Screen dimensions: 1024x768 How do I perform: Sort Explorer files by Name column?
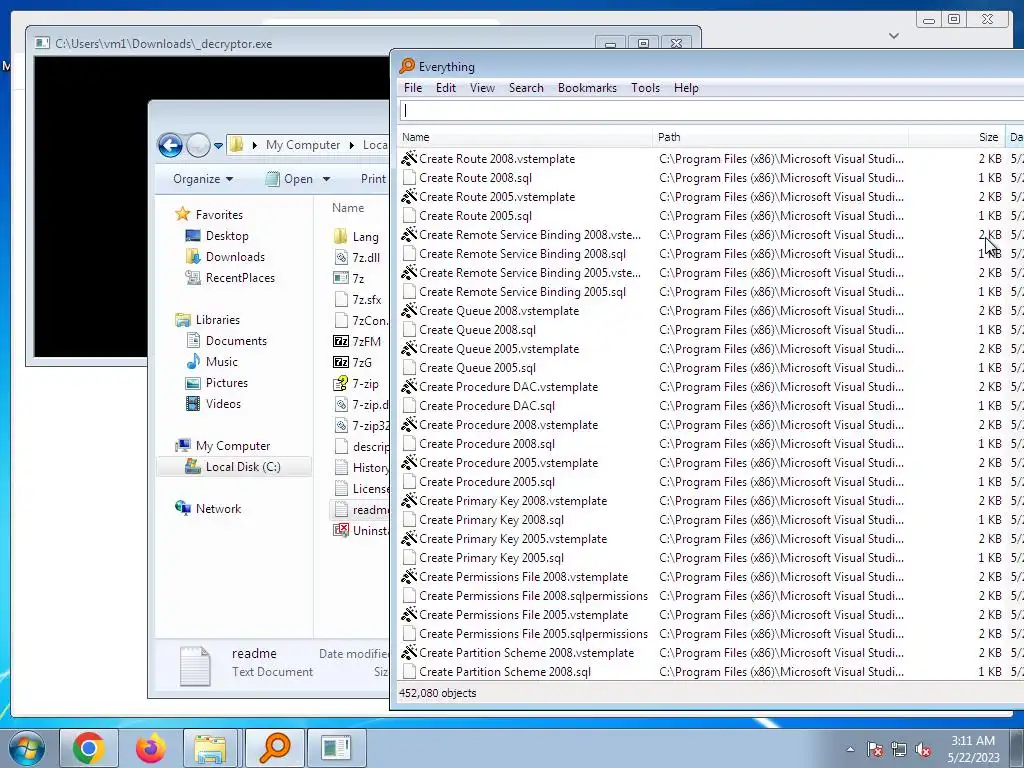(x=348, y=208)
